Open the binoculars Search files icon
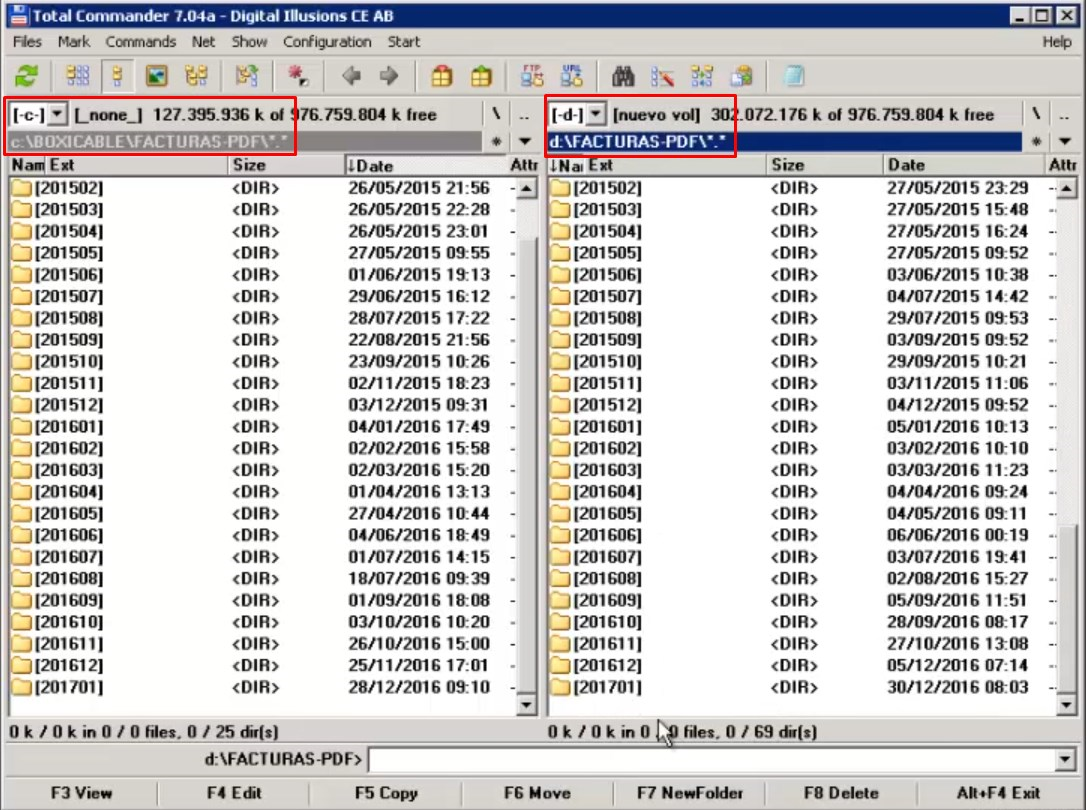Image resolution: width=1086 pixels, height=810 pixels. [x=624, y=76]
